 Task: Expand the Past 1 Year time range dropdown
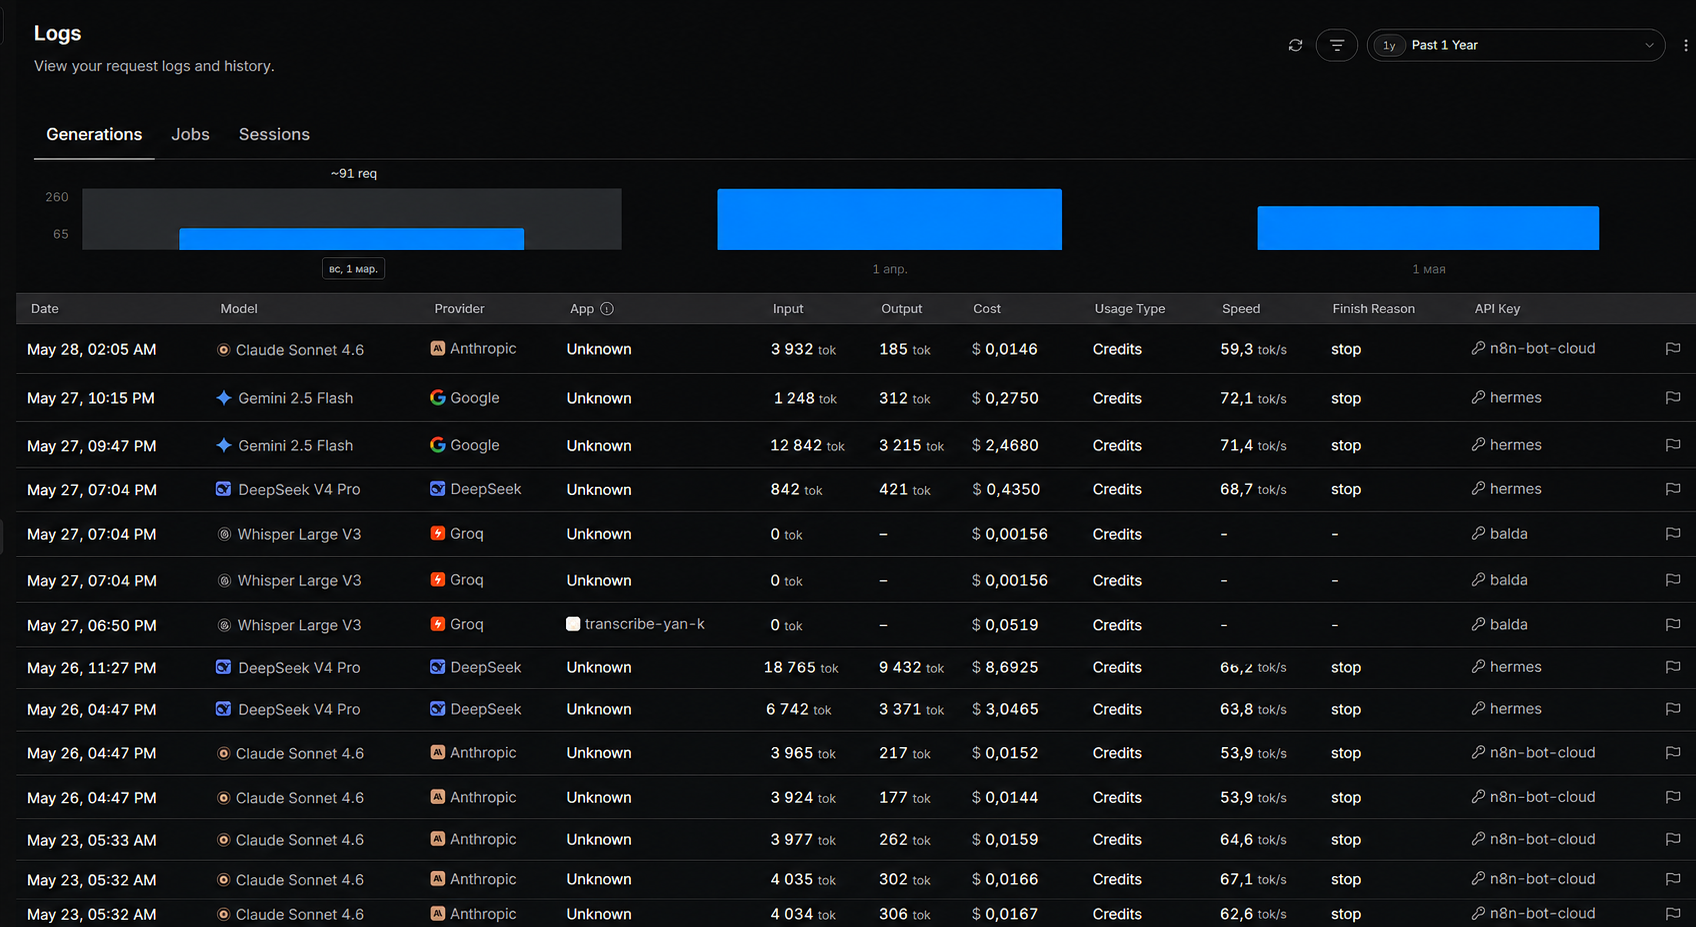(1516, 45)
